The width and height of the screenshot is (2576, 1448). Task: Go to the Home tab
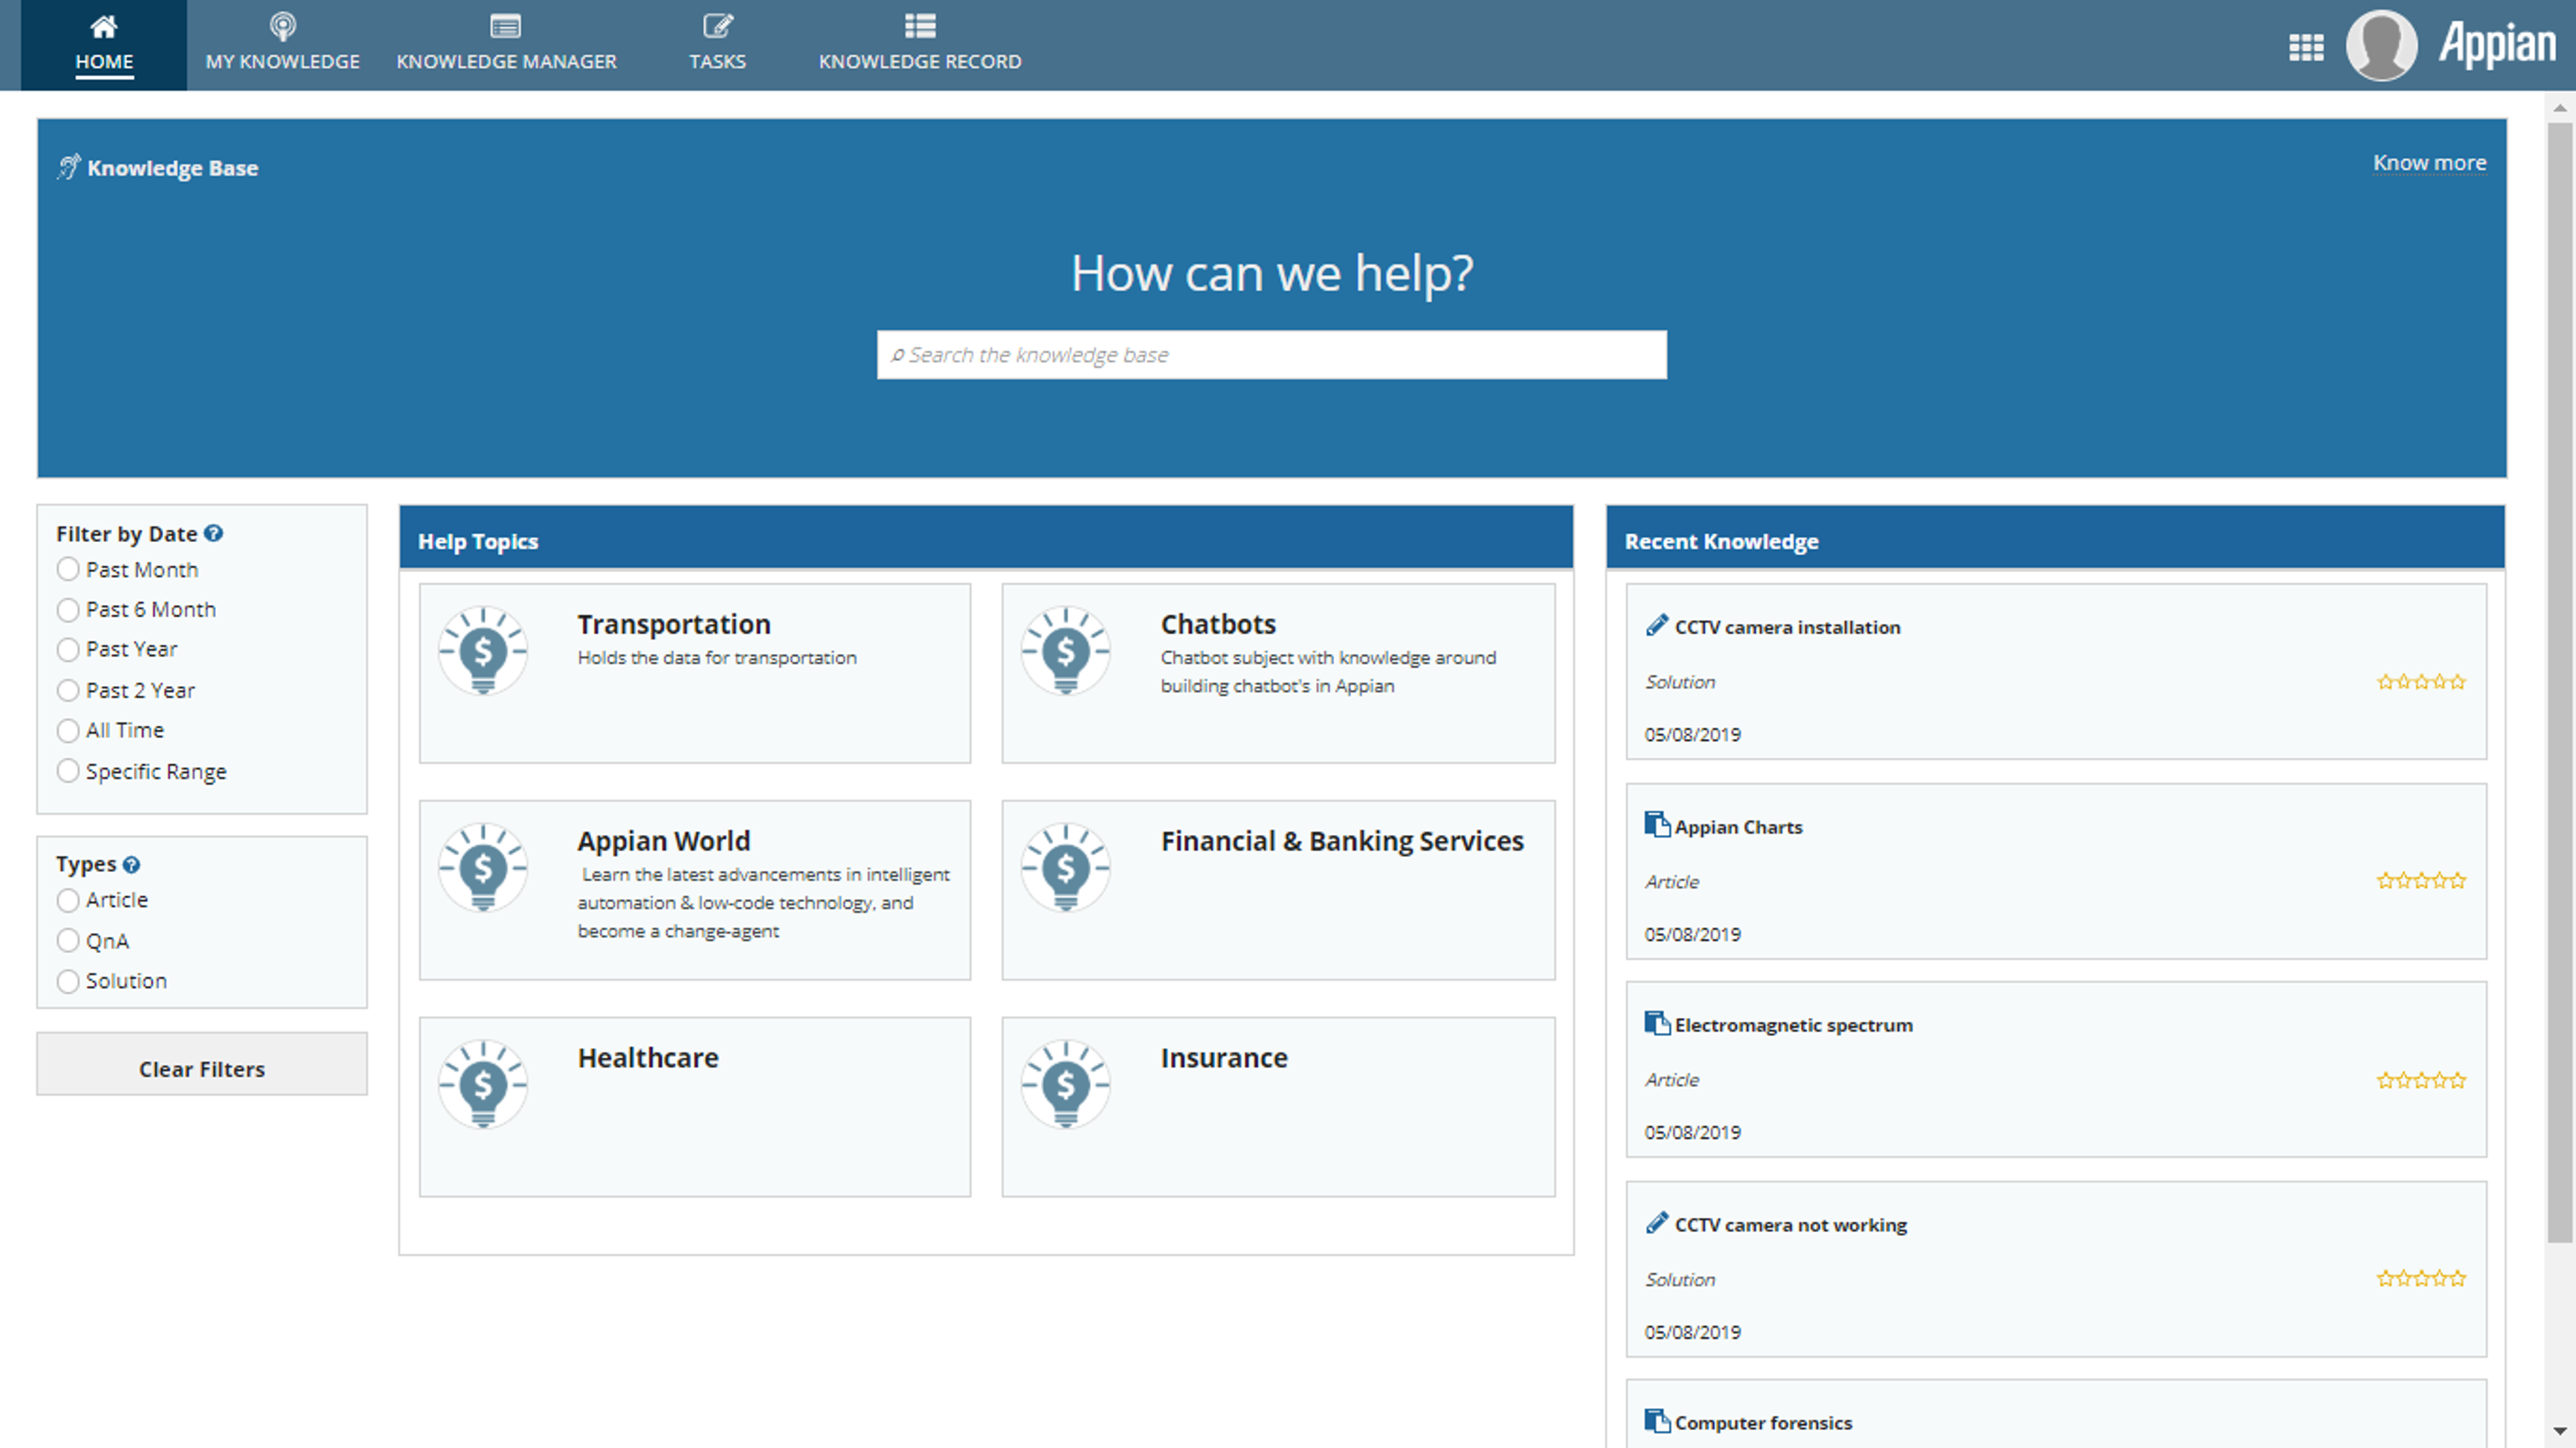(104, 45)
